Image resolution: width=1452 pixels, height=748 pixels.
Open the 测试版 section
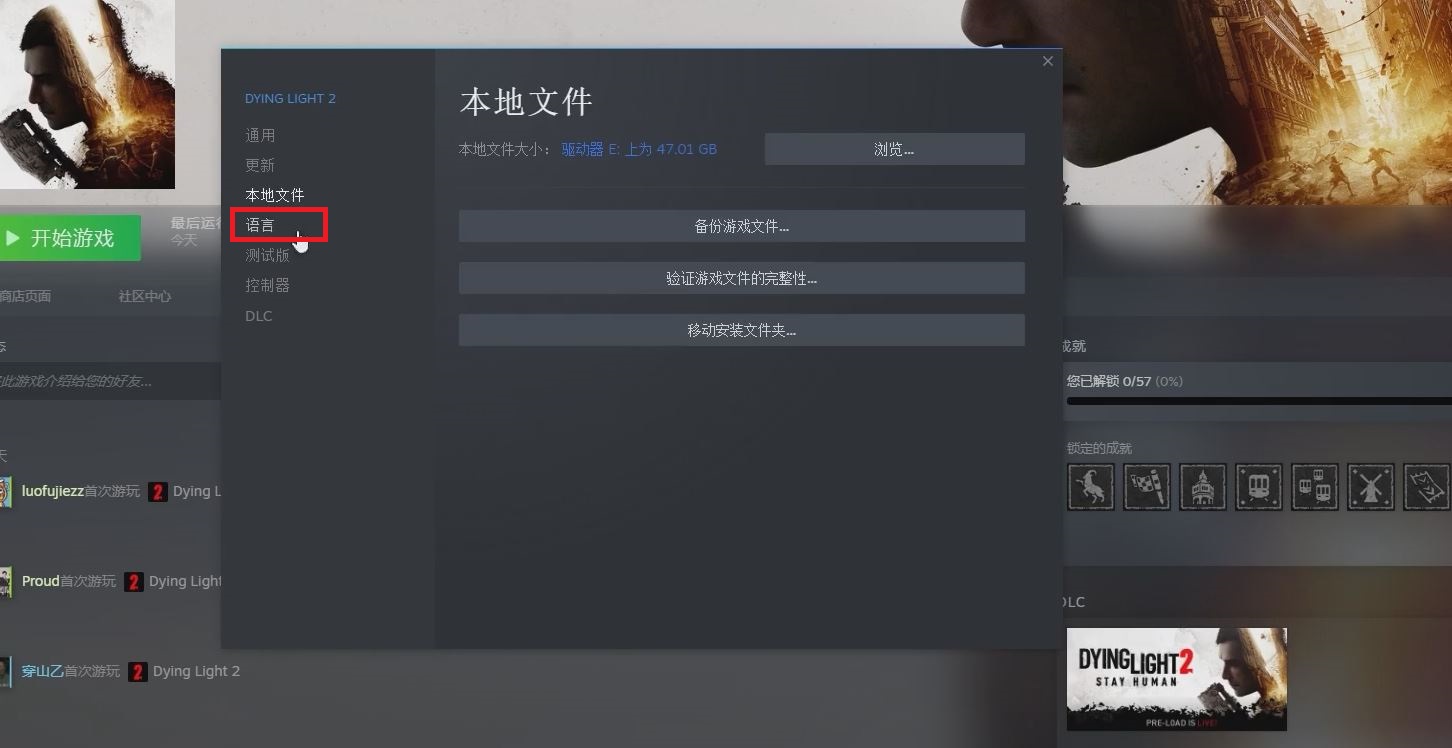click(x=267, y=255)
